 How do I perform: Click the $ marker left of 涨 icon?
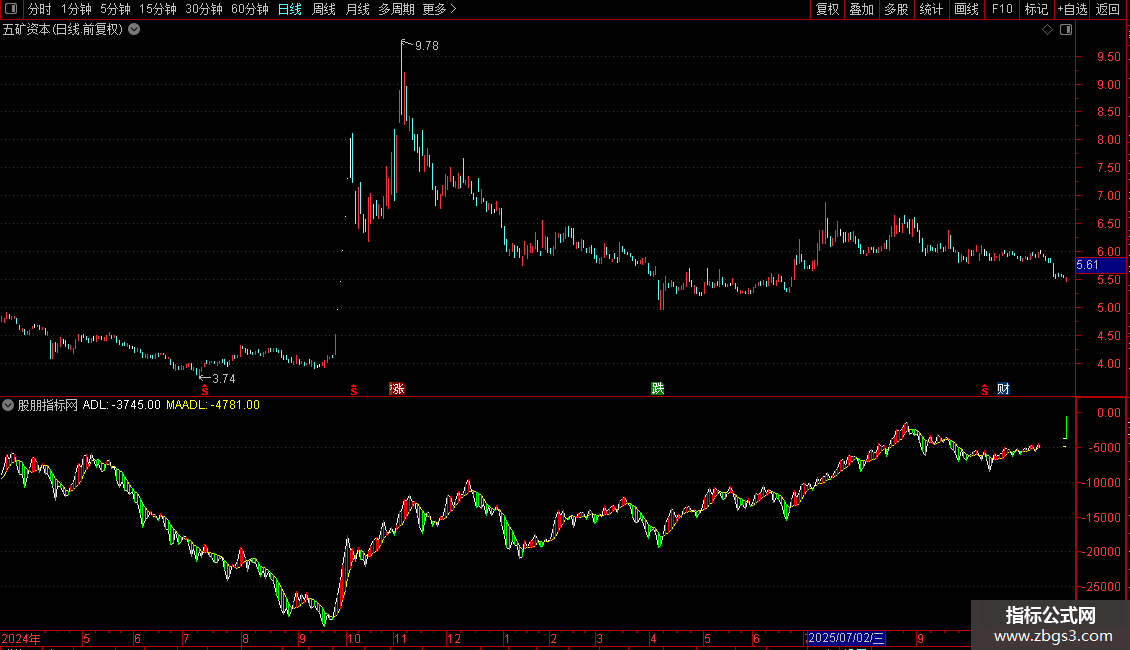pos(354,390)
